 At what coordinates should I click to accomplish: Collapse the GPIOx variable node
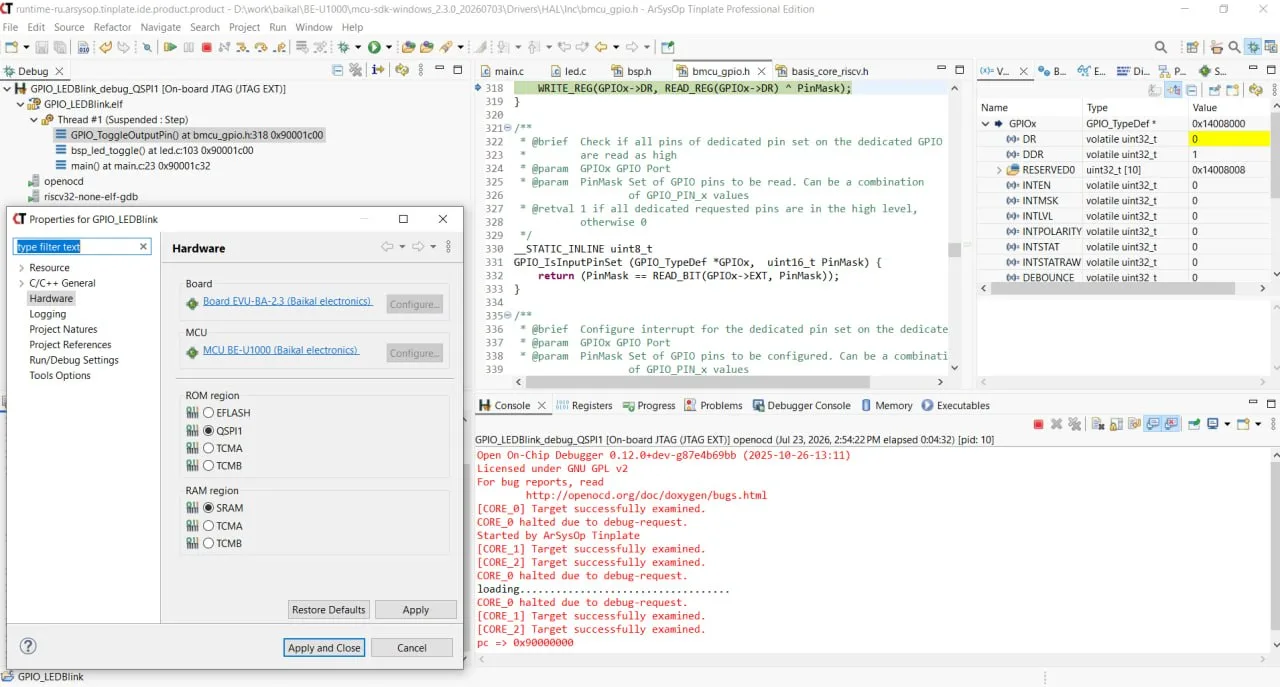pyautogui.click(x=985, y=124)
